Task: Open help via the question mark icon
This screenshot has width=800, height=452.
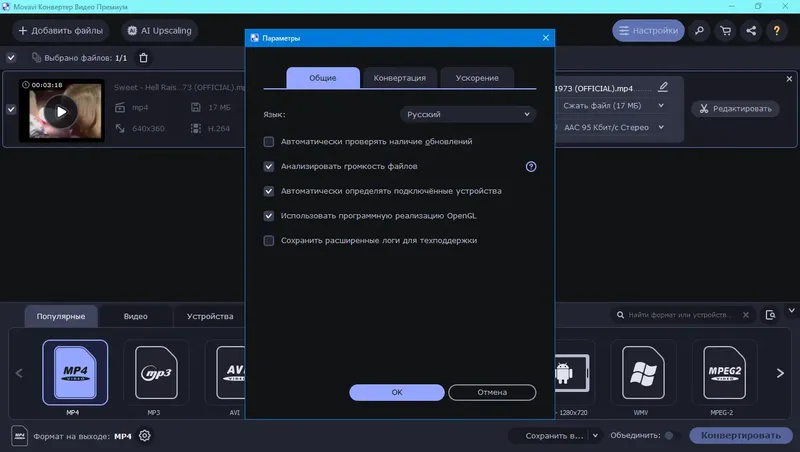Action: [x=777, y=31]
